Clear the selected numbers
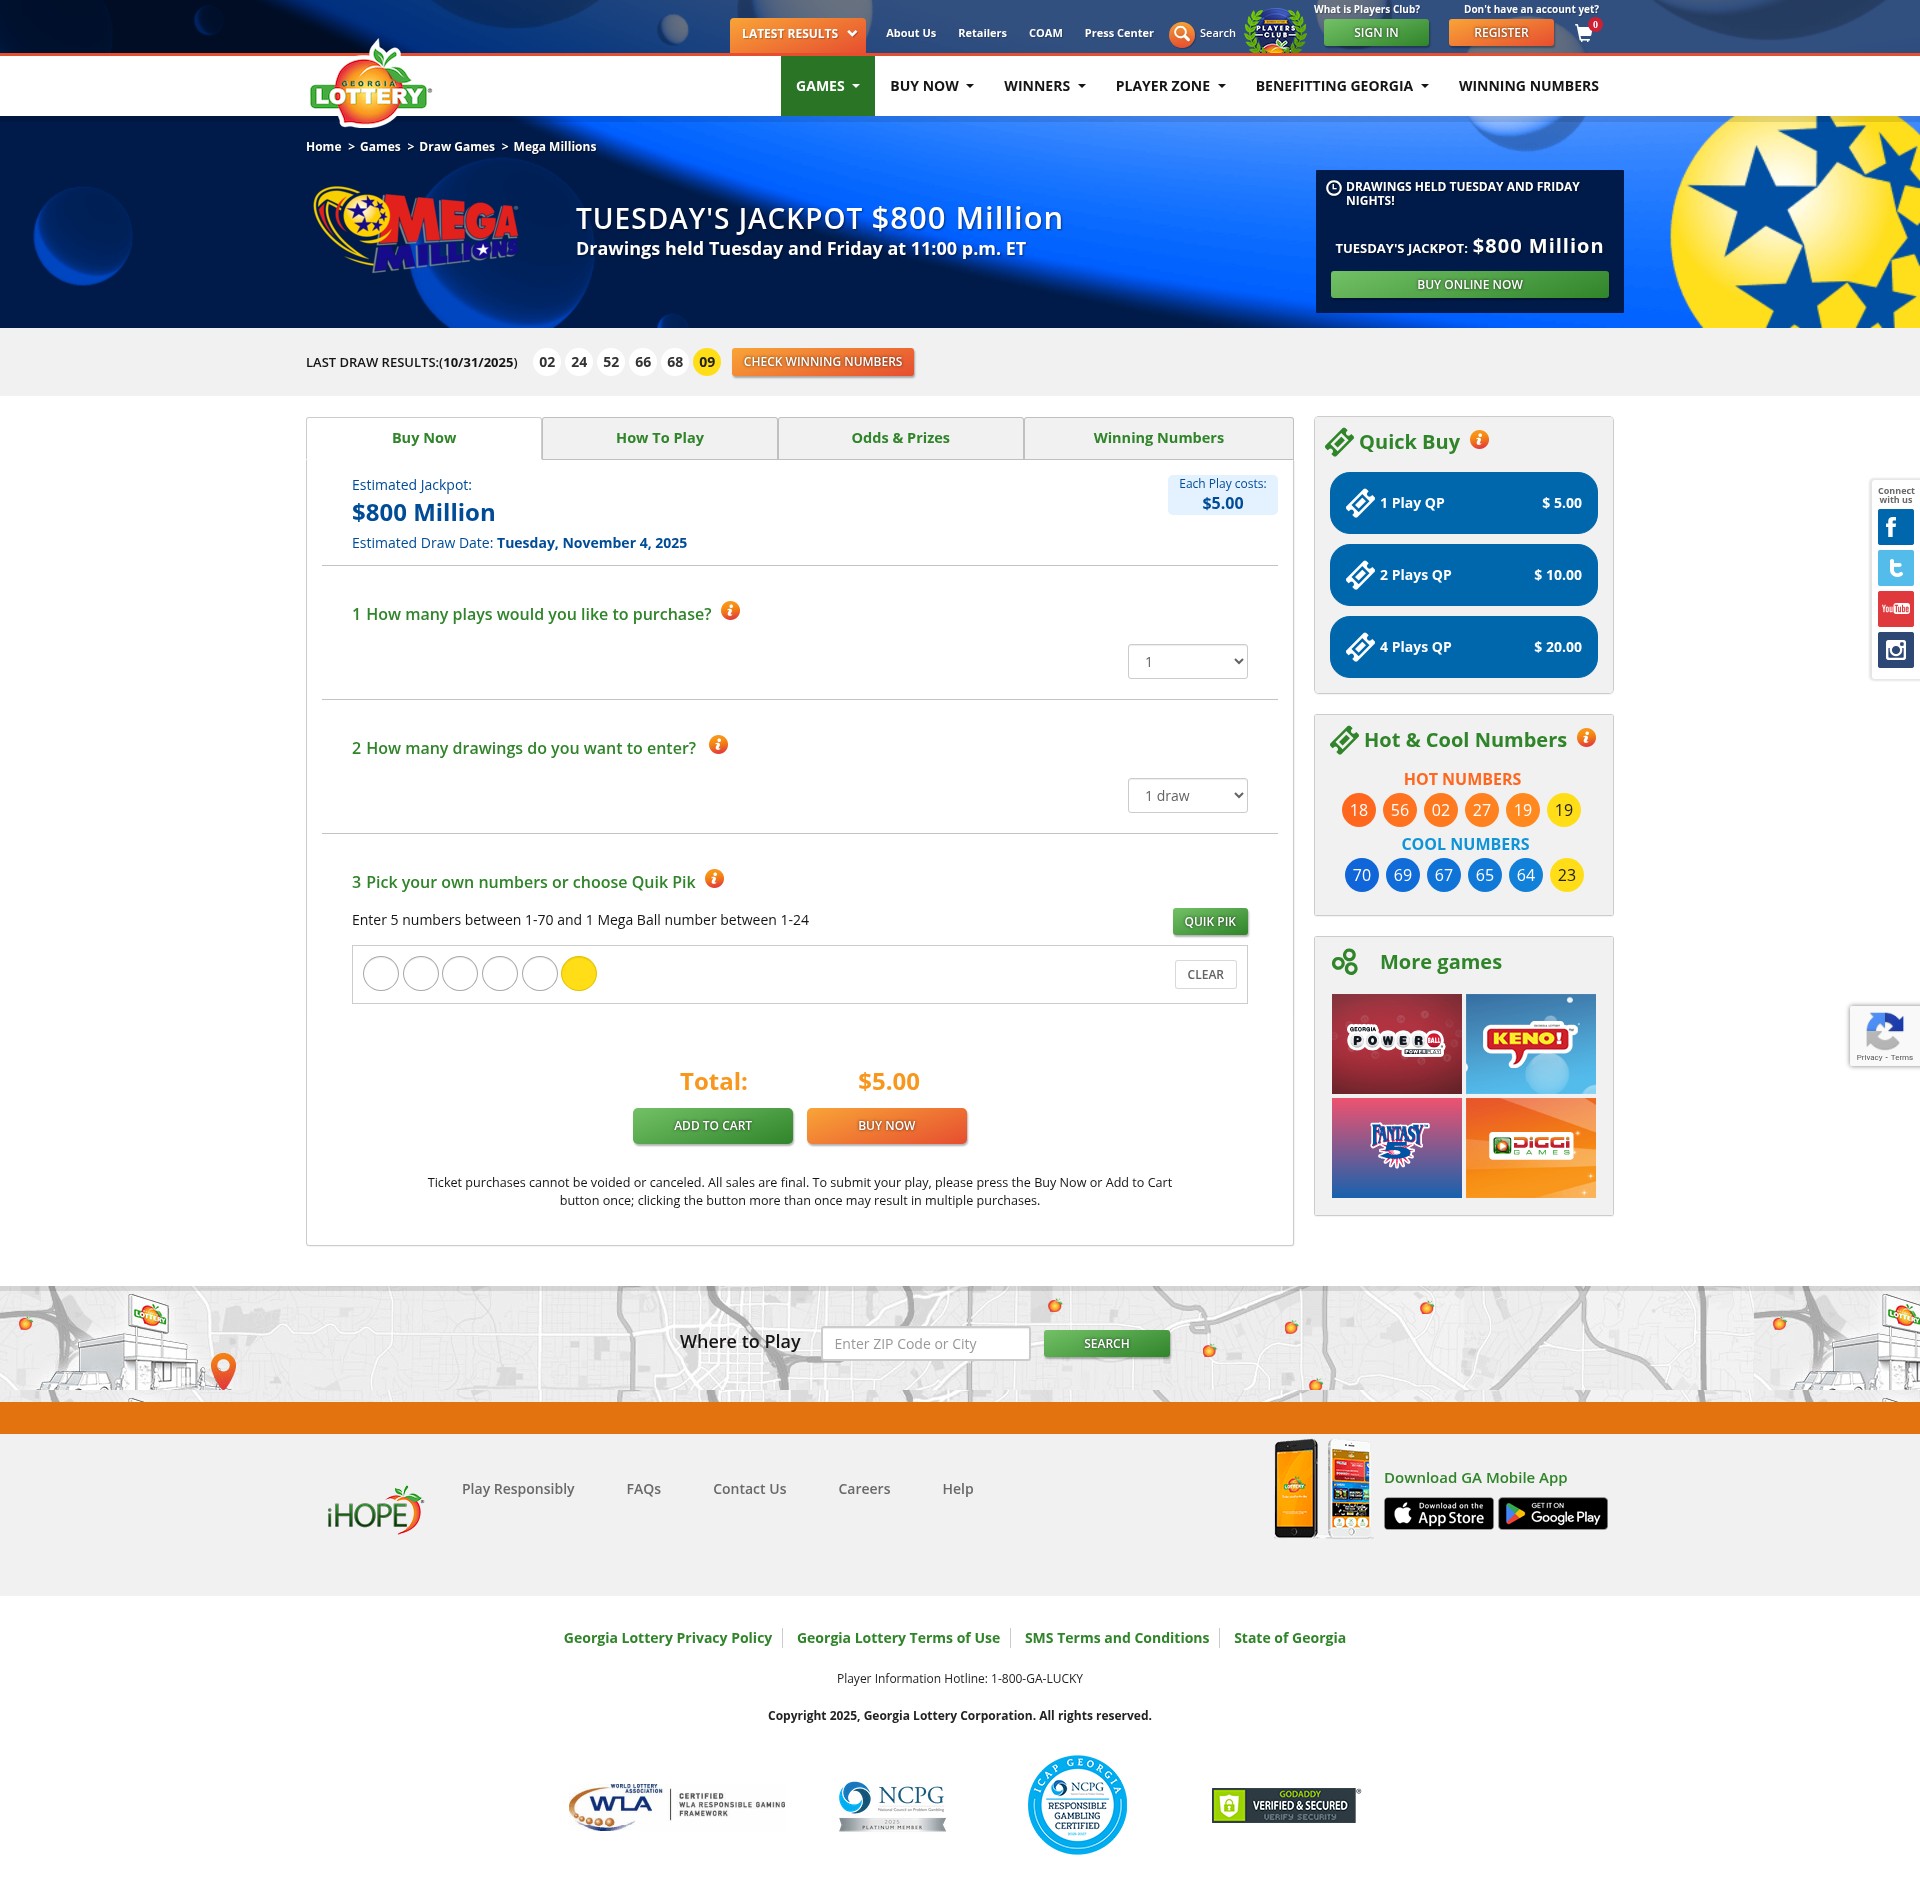Image resolution: width=1920 pixels, height=1886 pixels. (1205, 975)
